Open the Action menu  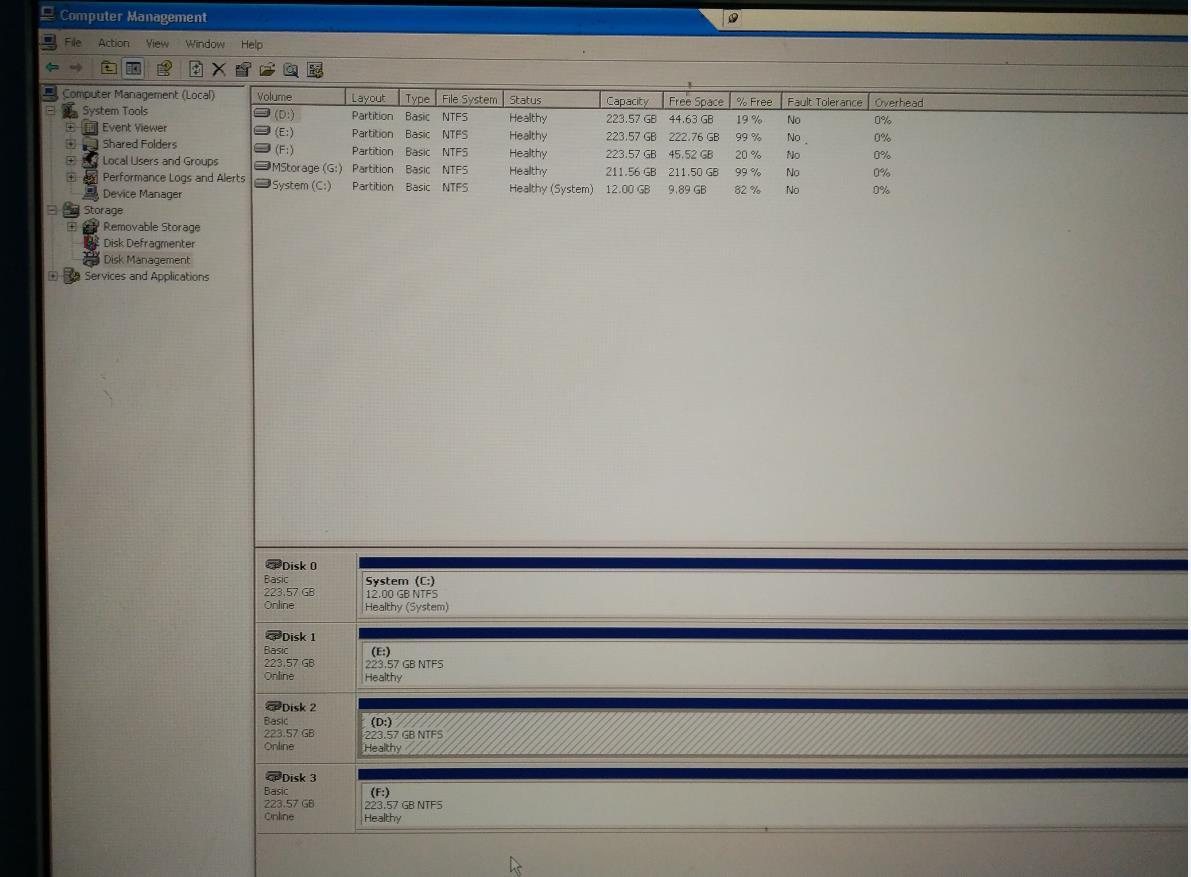coord(113,43)
